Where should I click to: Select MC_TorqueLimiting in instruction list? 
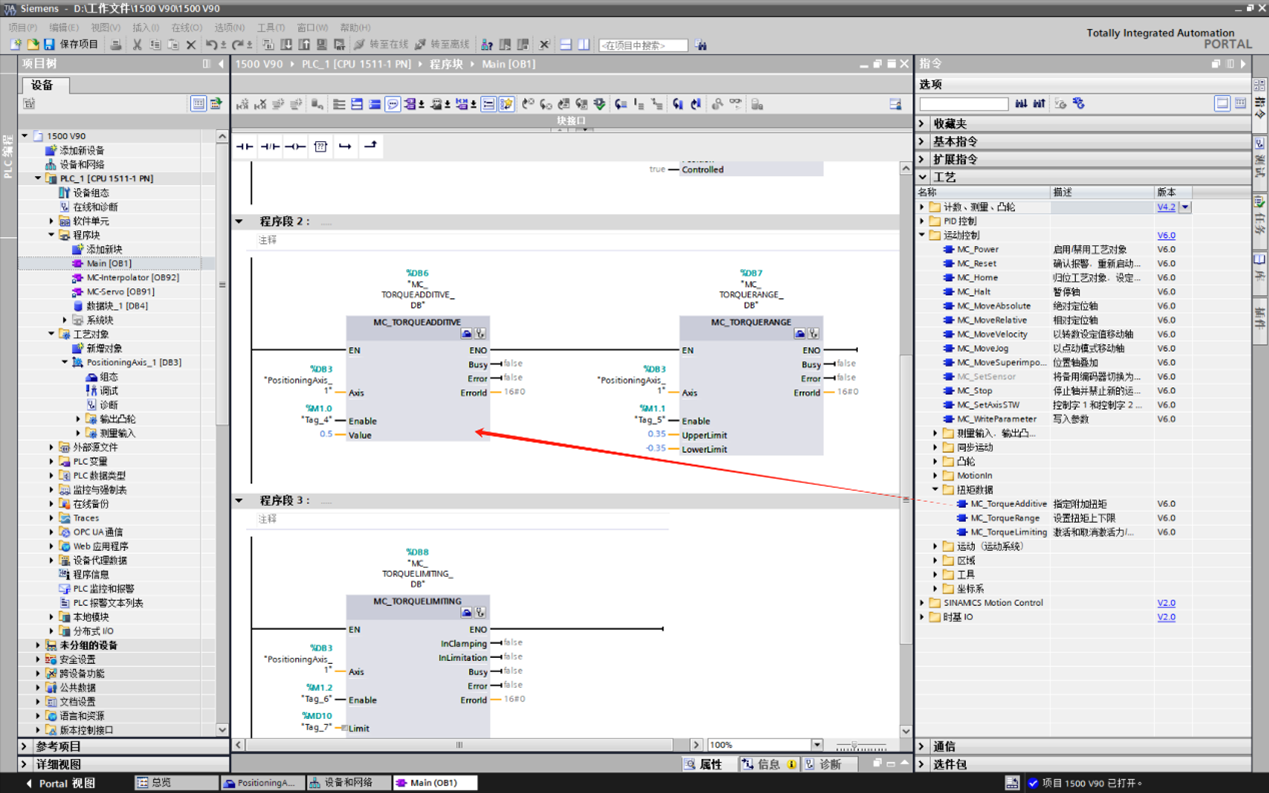click(x=1008, y=533)
